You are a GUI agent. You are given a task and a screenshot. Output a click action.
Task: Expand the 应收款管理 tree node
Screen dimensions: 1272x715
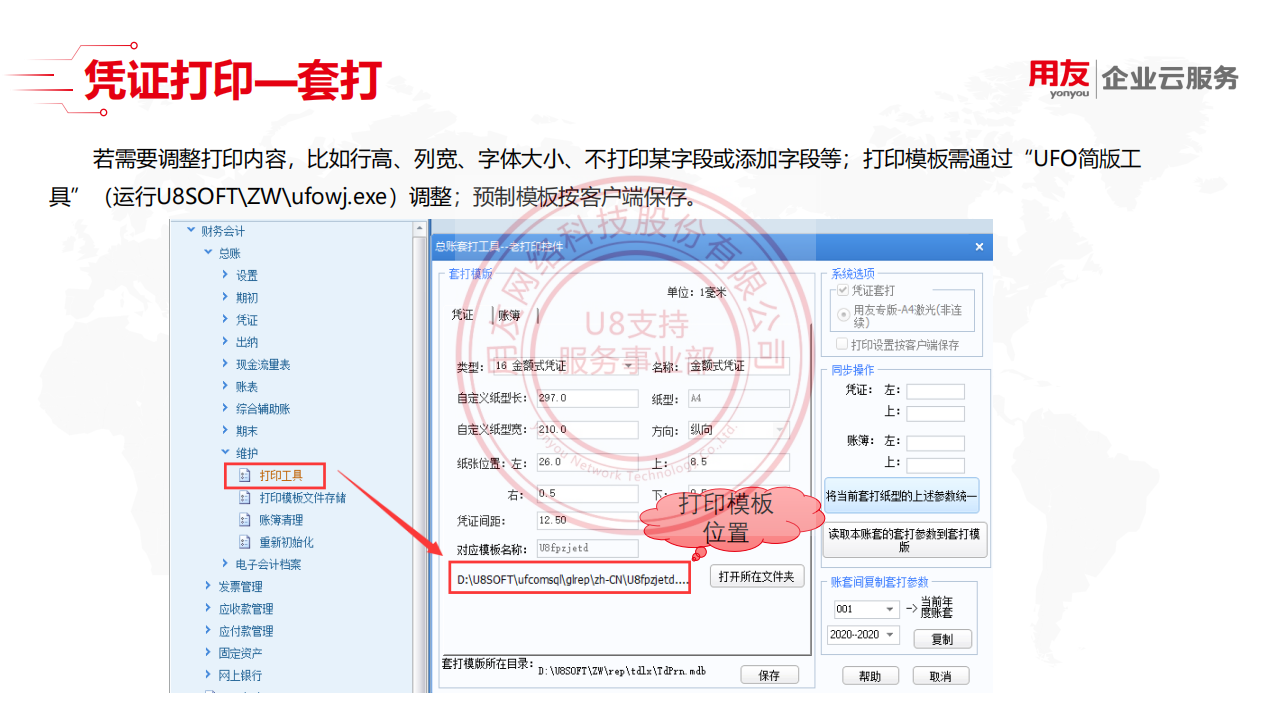coord(208,608)
